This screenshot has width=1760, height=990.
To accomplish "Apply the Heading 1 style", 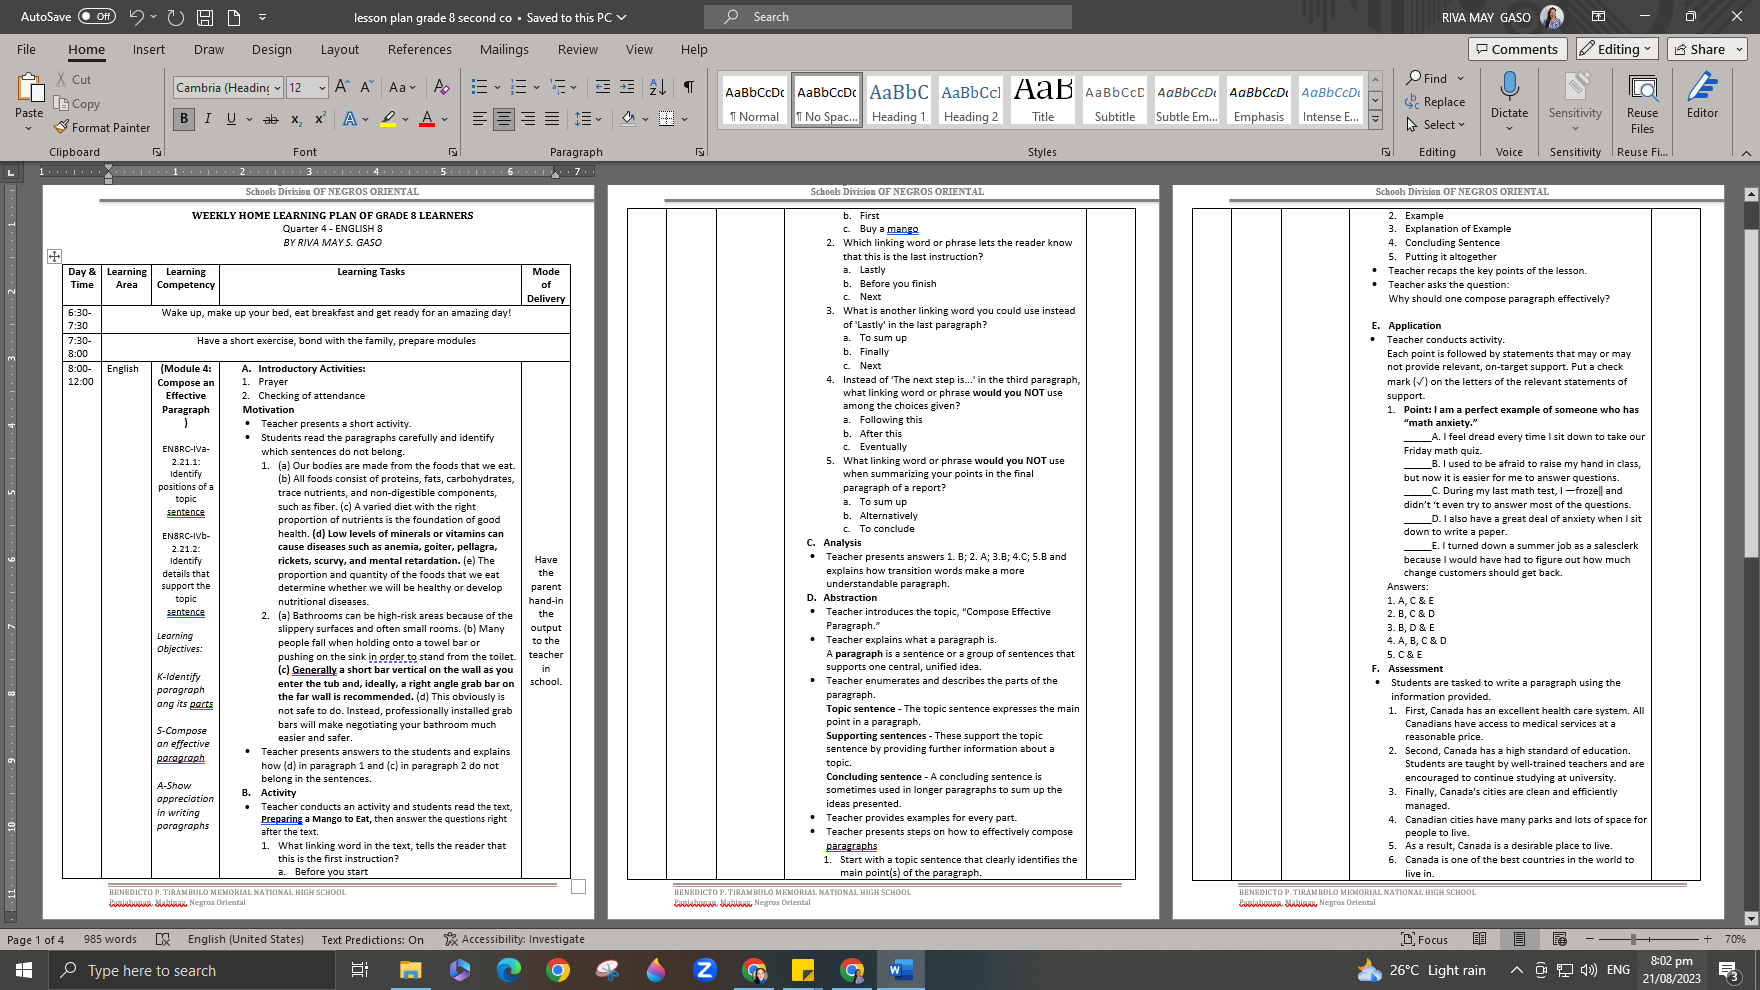I will click(x=899, y=100).
